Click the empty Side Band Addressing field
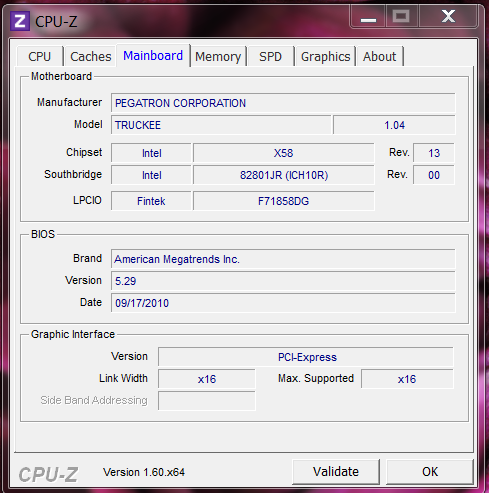489x493 pixels. pyautogui.click(x=207, y=401)
